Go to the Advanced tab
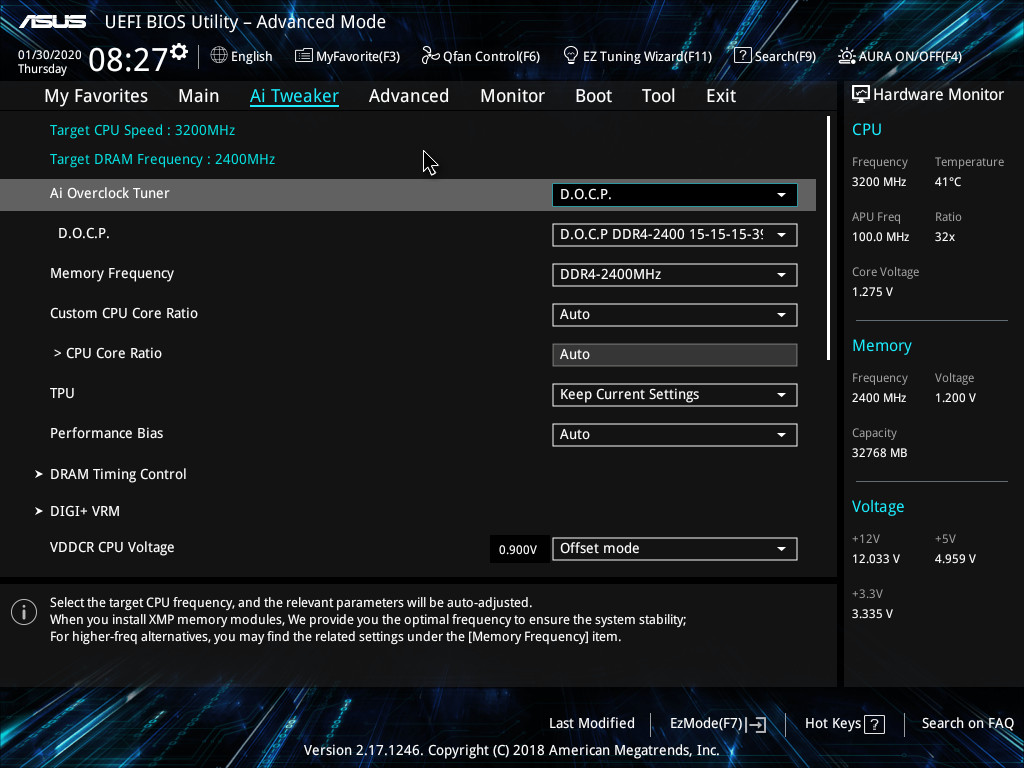The image size is (1024, 768). click(409, 96)
